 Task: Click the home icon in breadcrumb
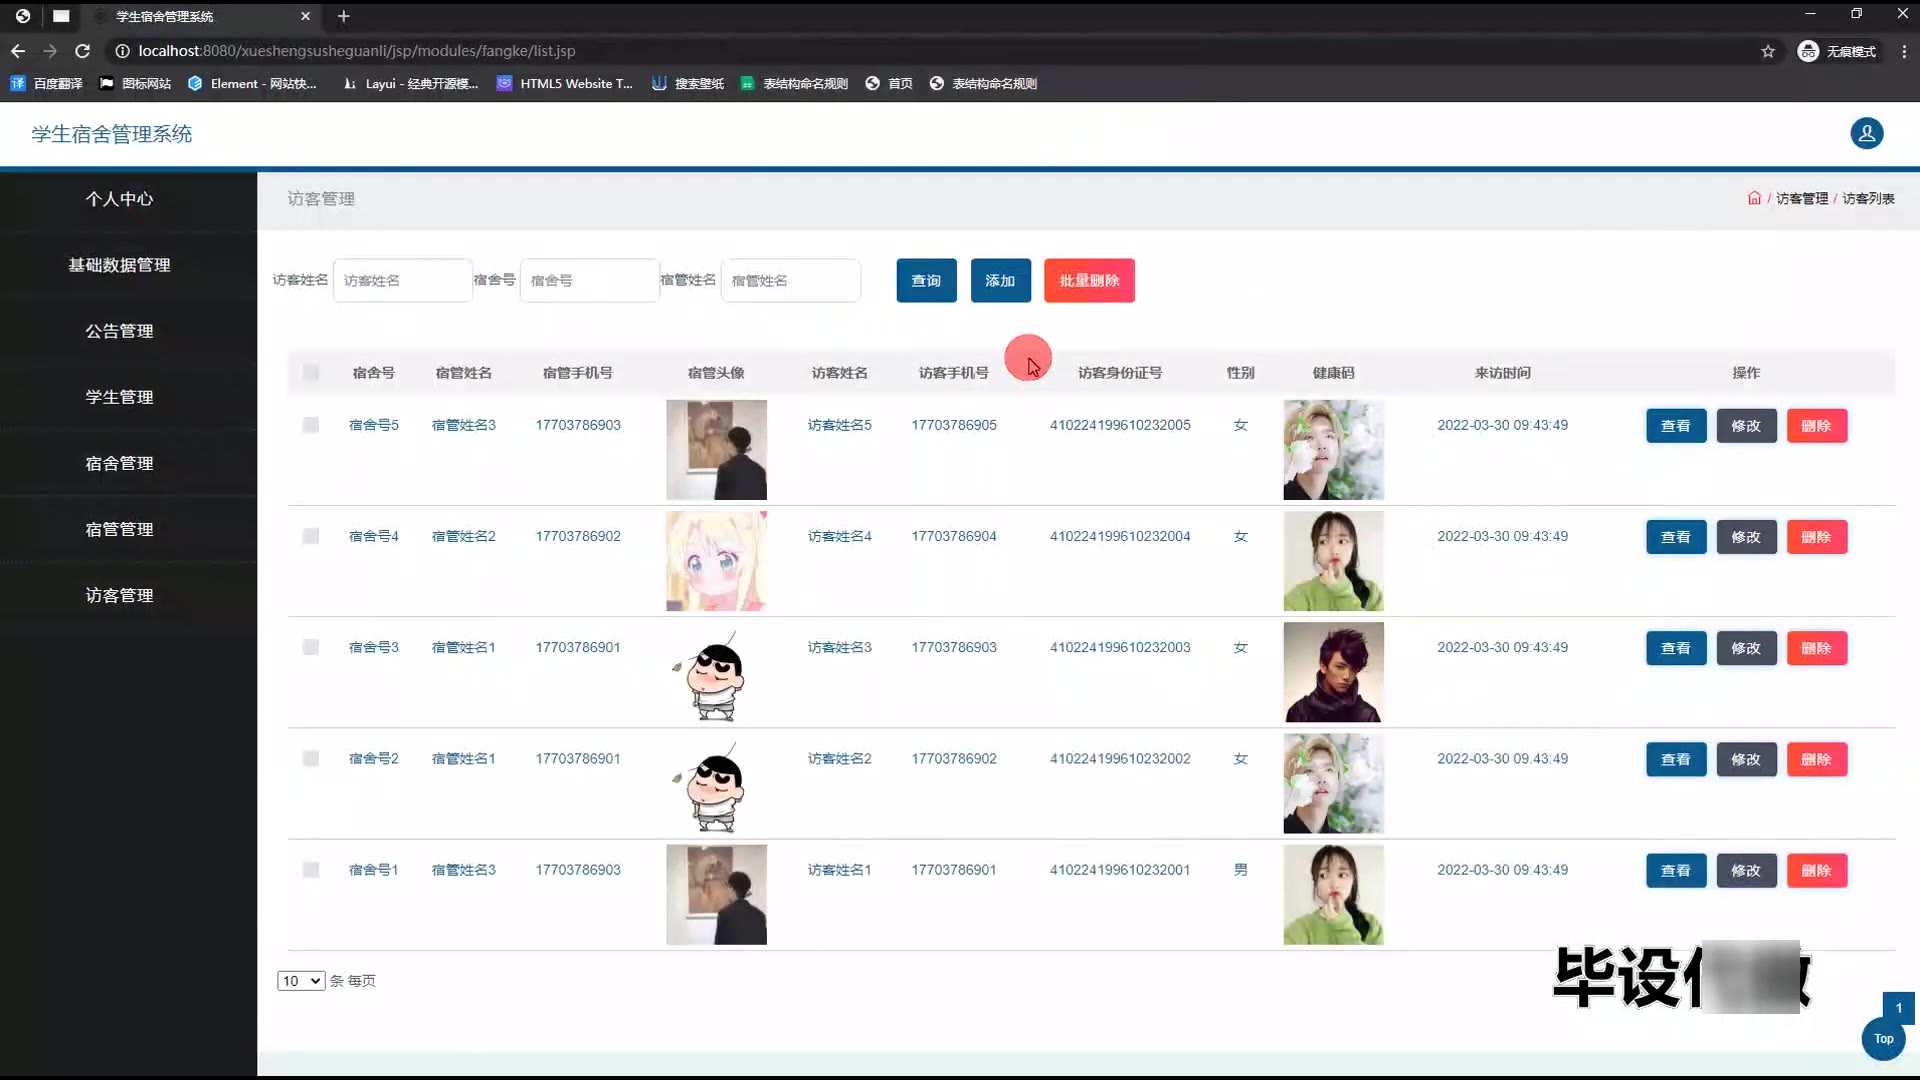pos(1754,198)
